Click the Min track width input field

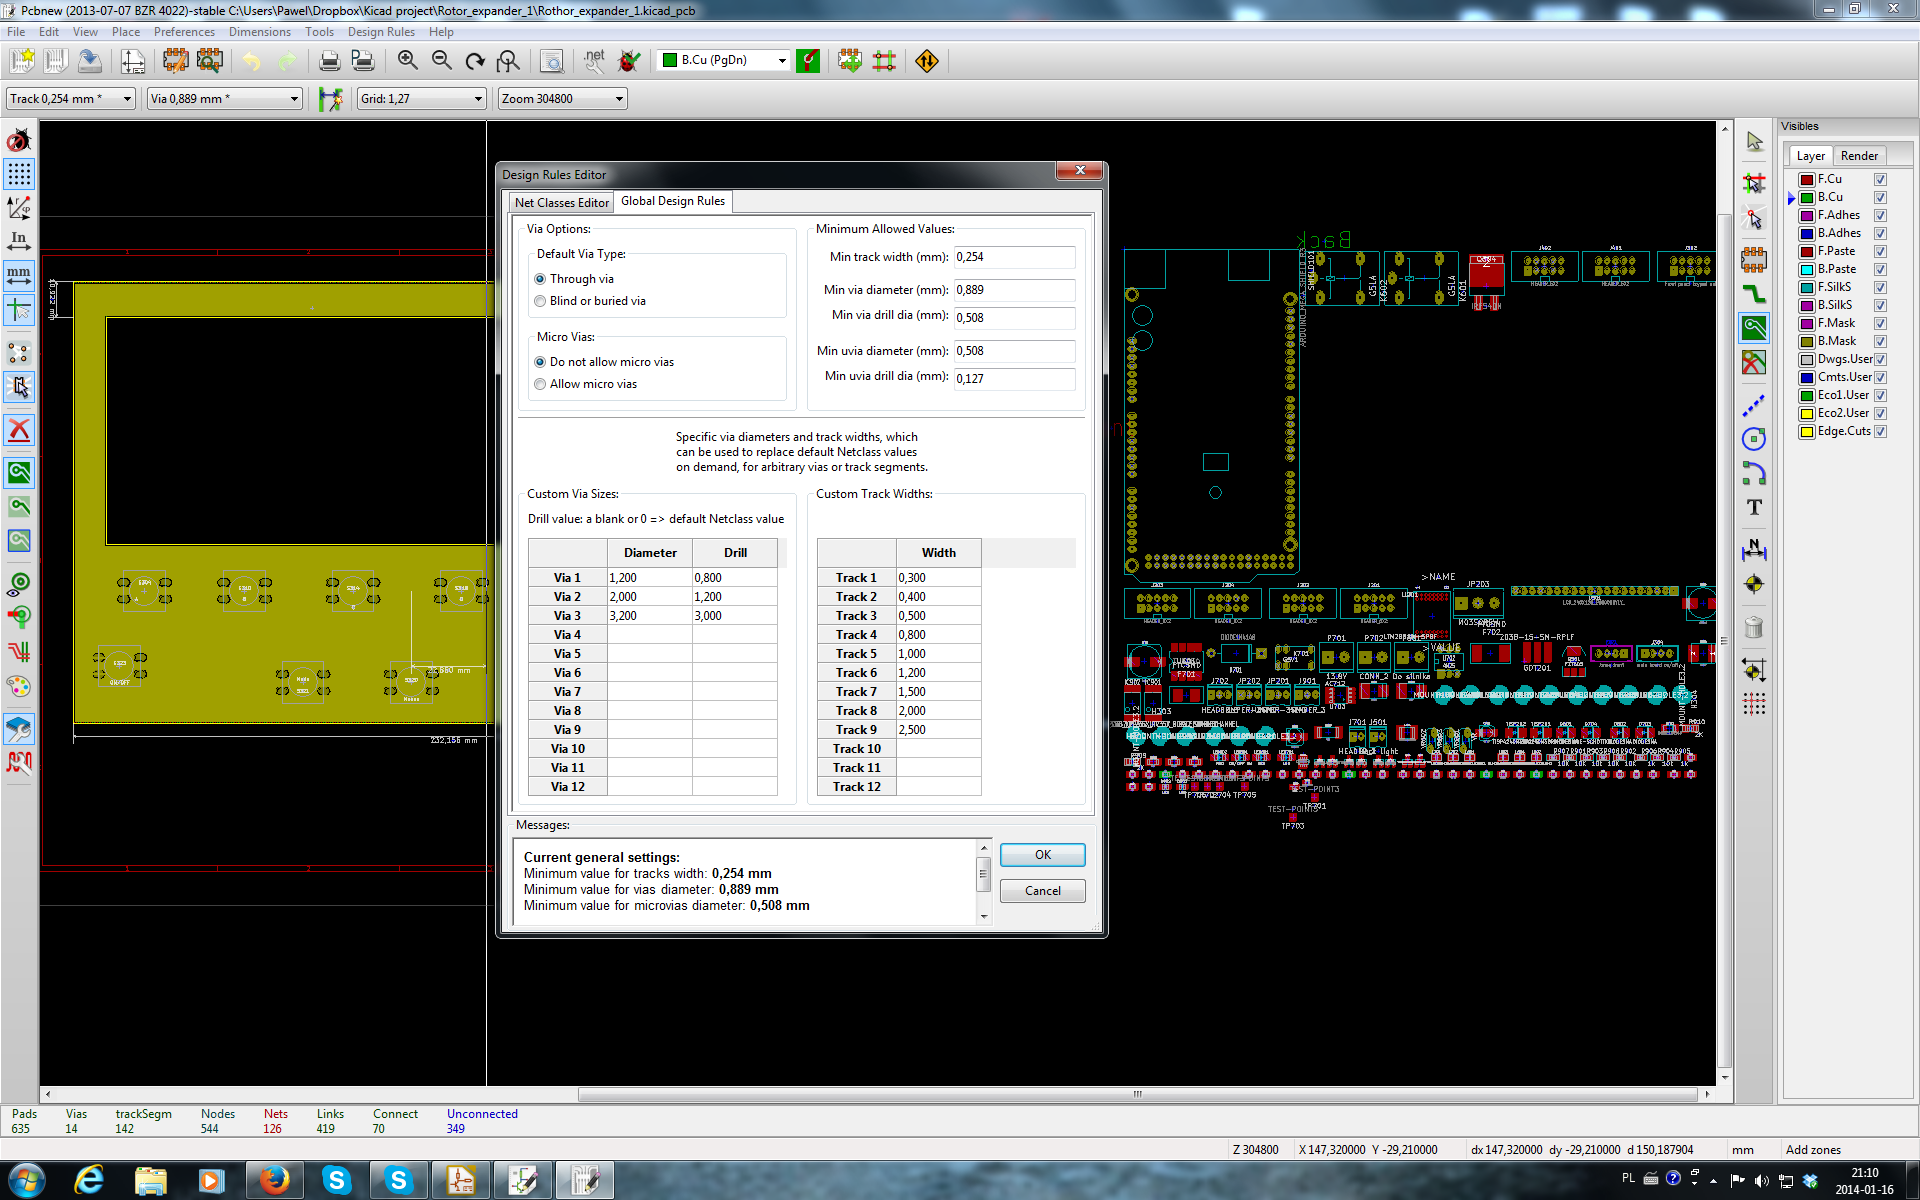[x=1013, y=257]
